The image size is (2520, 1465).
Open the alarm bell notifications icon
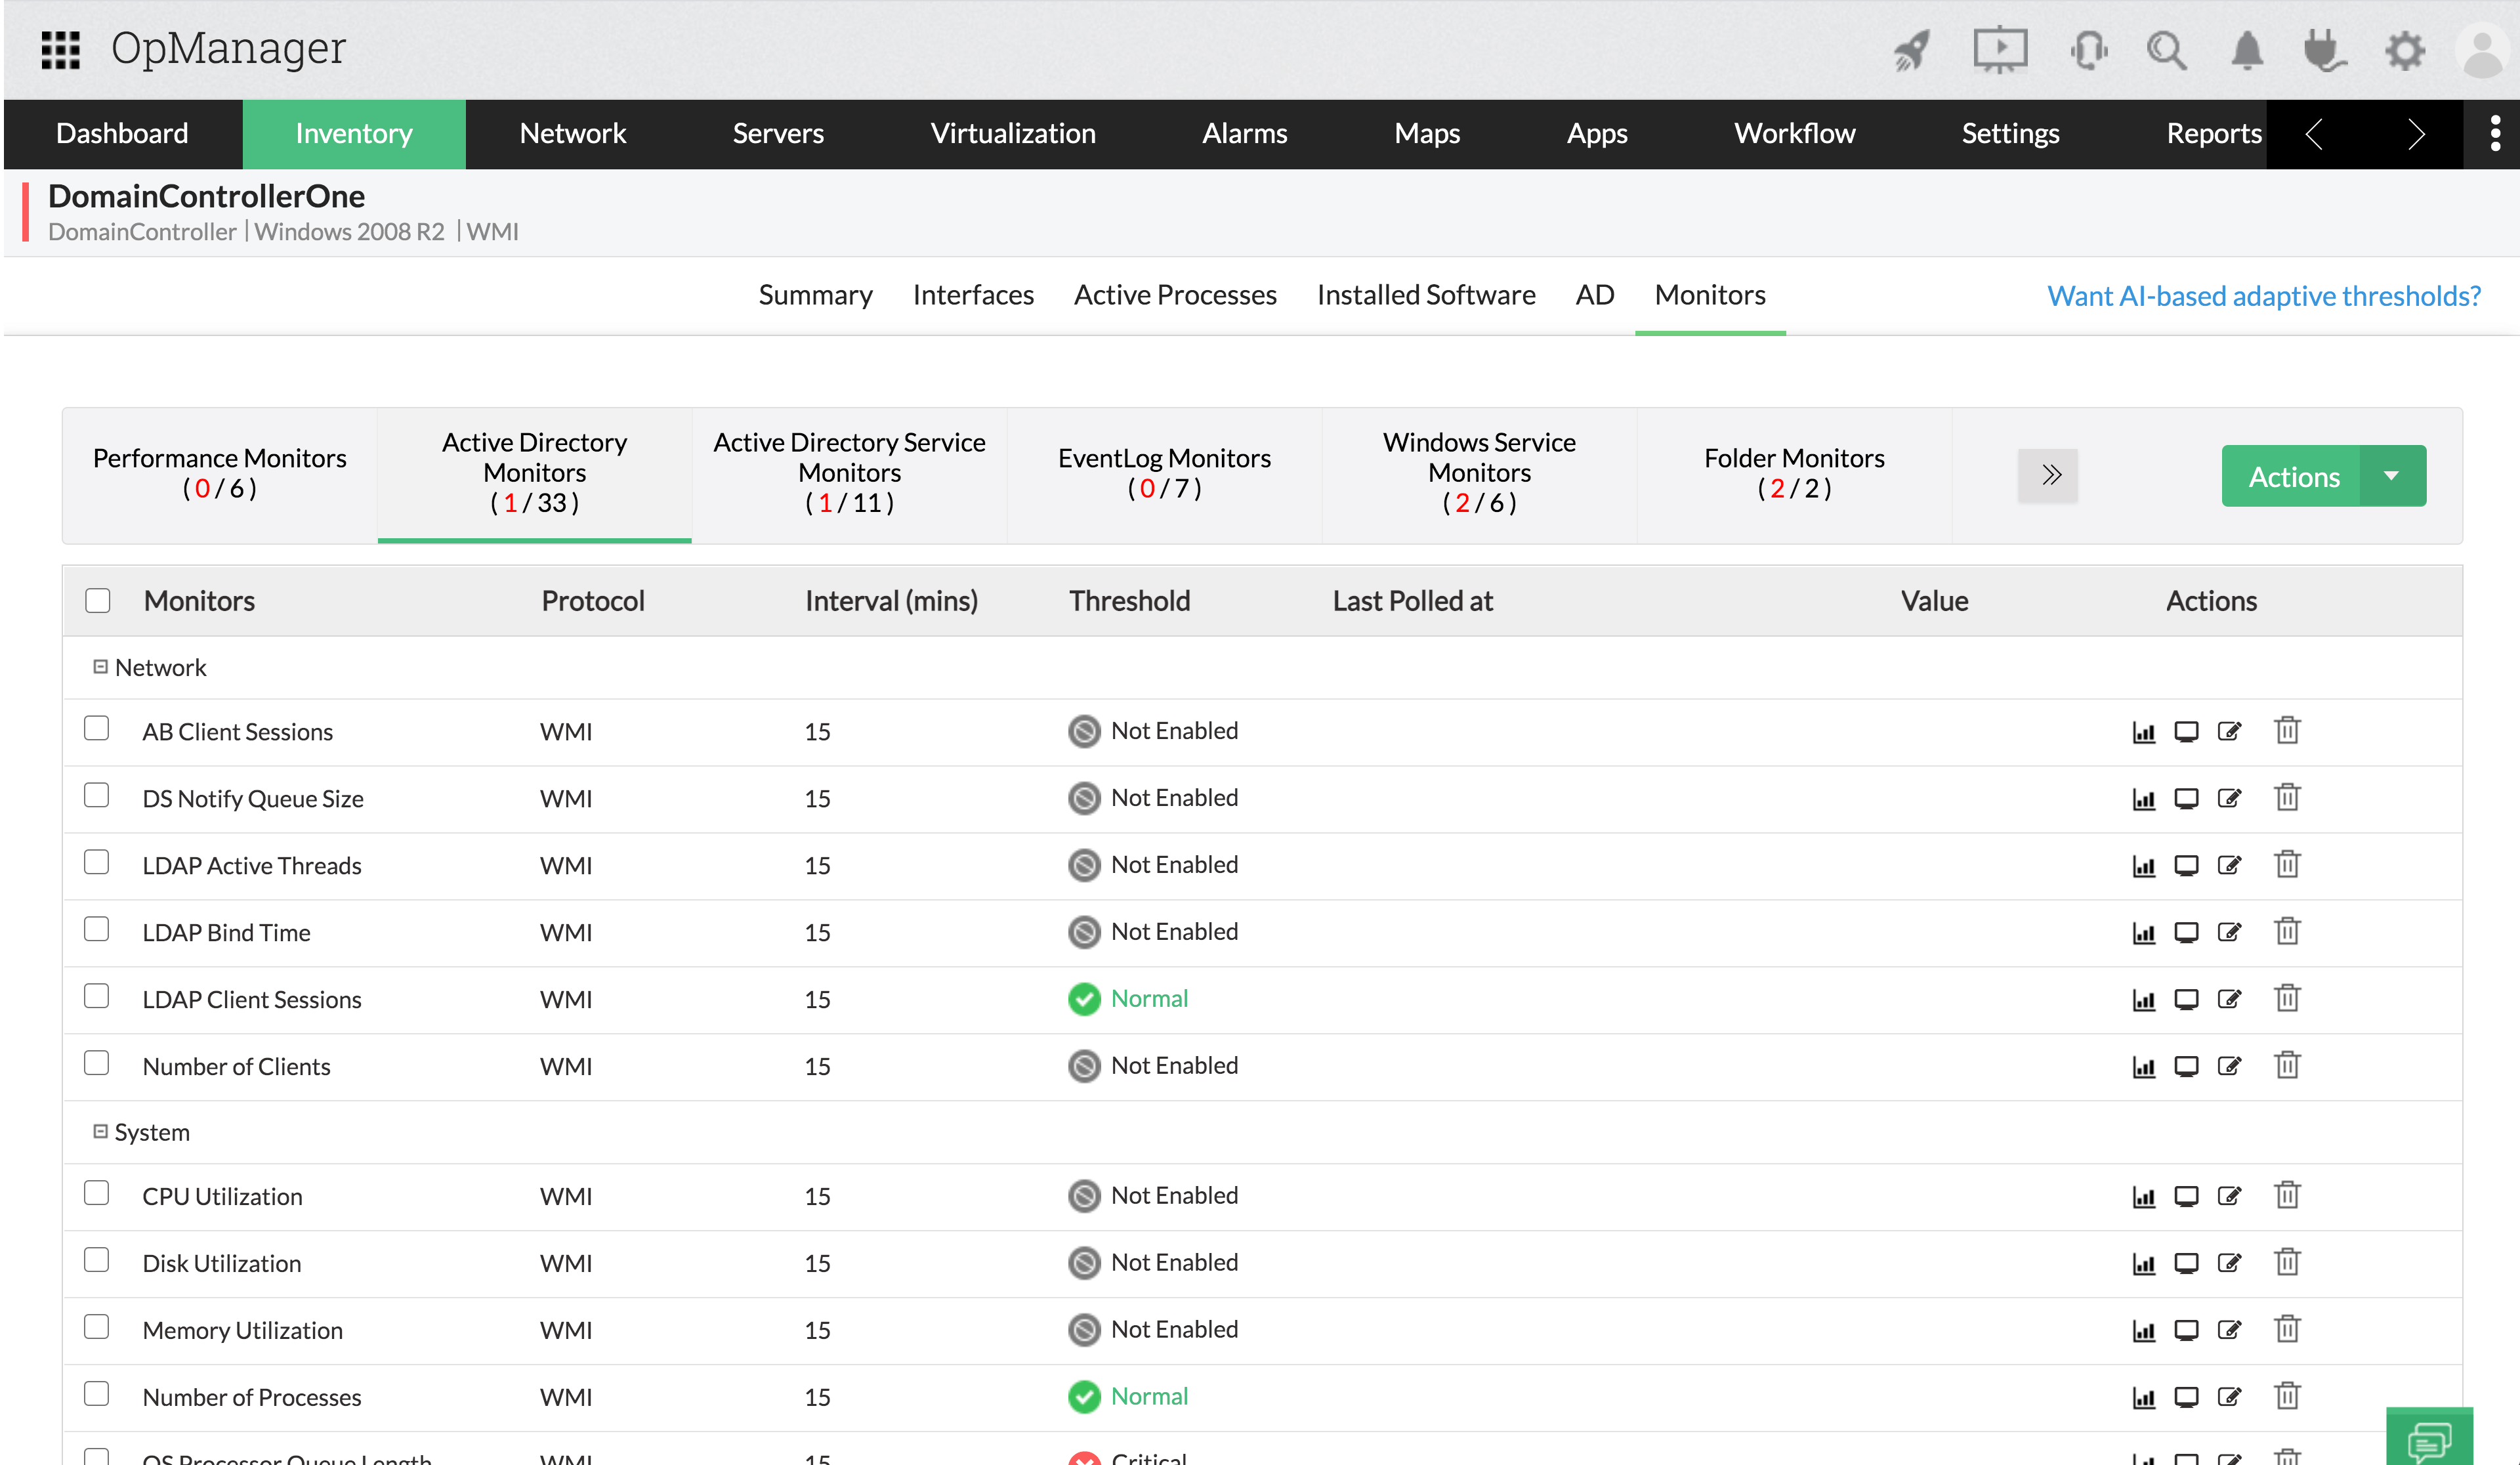pos(2247,50)
